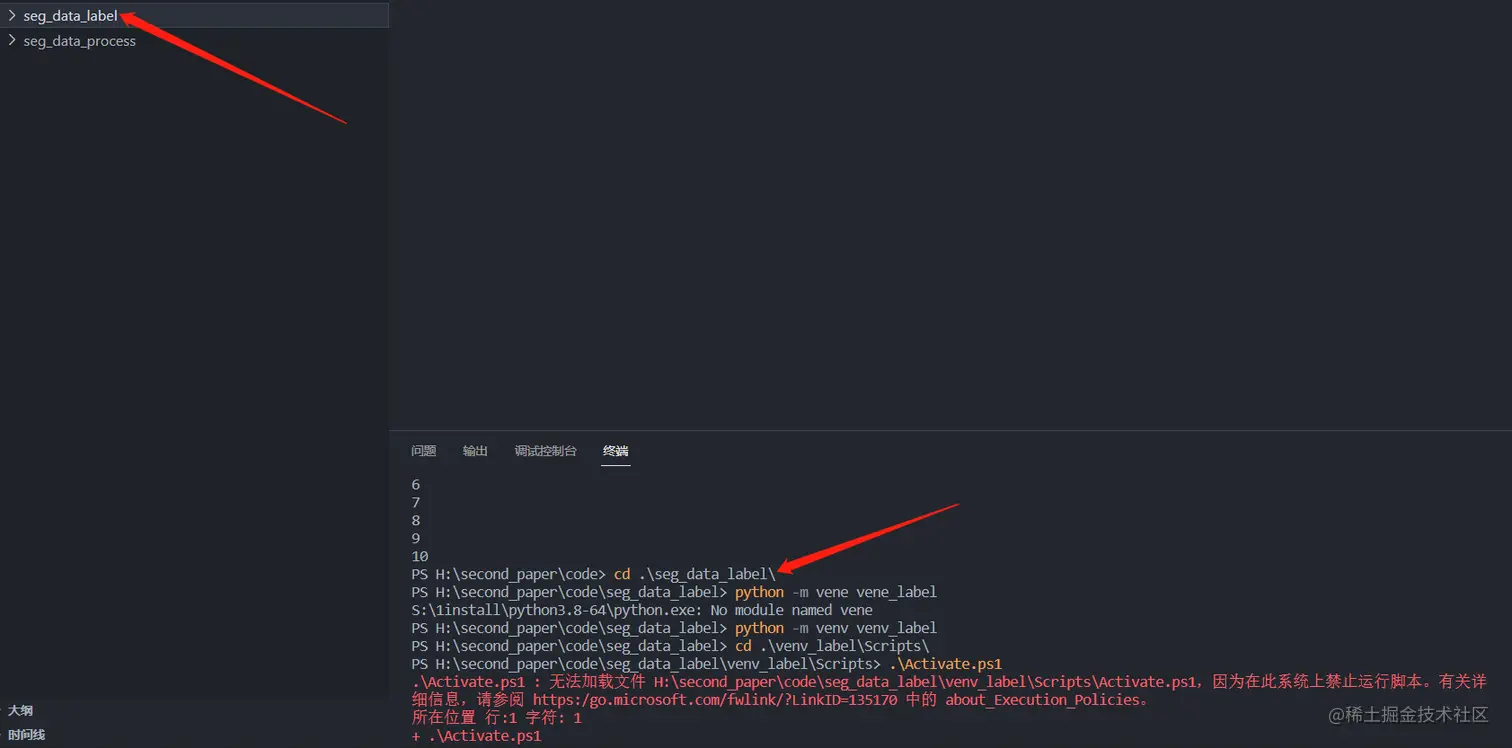Click the 'about_Execution_Policies' text in error

[x=1044, y=700]
